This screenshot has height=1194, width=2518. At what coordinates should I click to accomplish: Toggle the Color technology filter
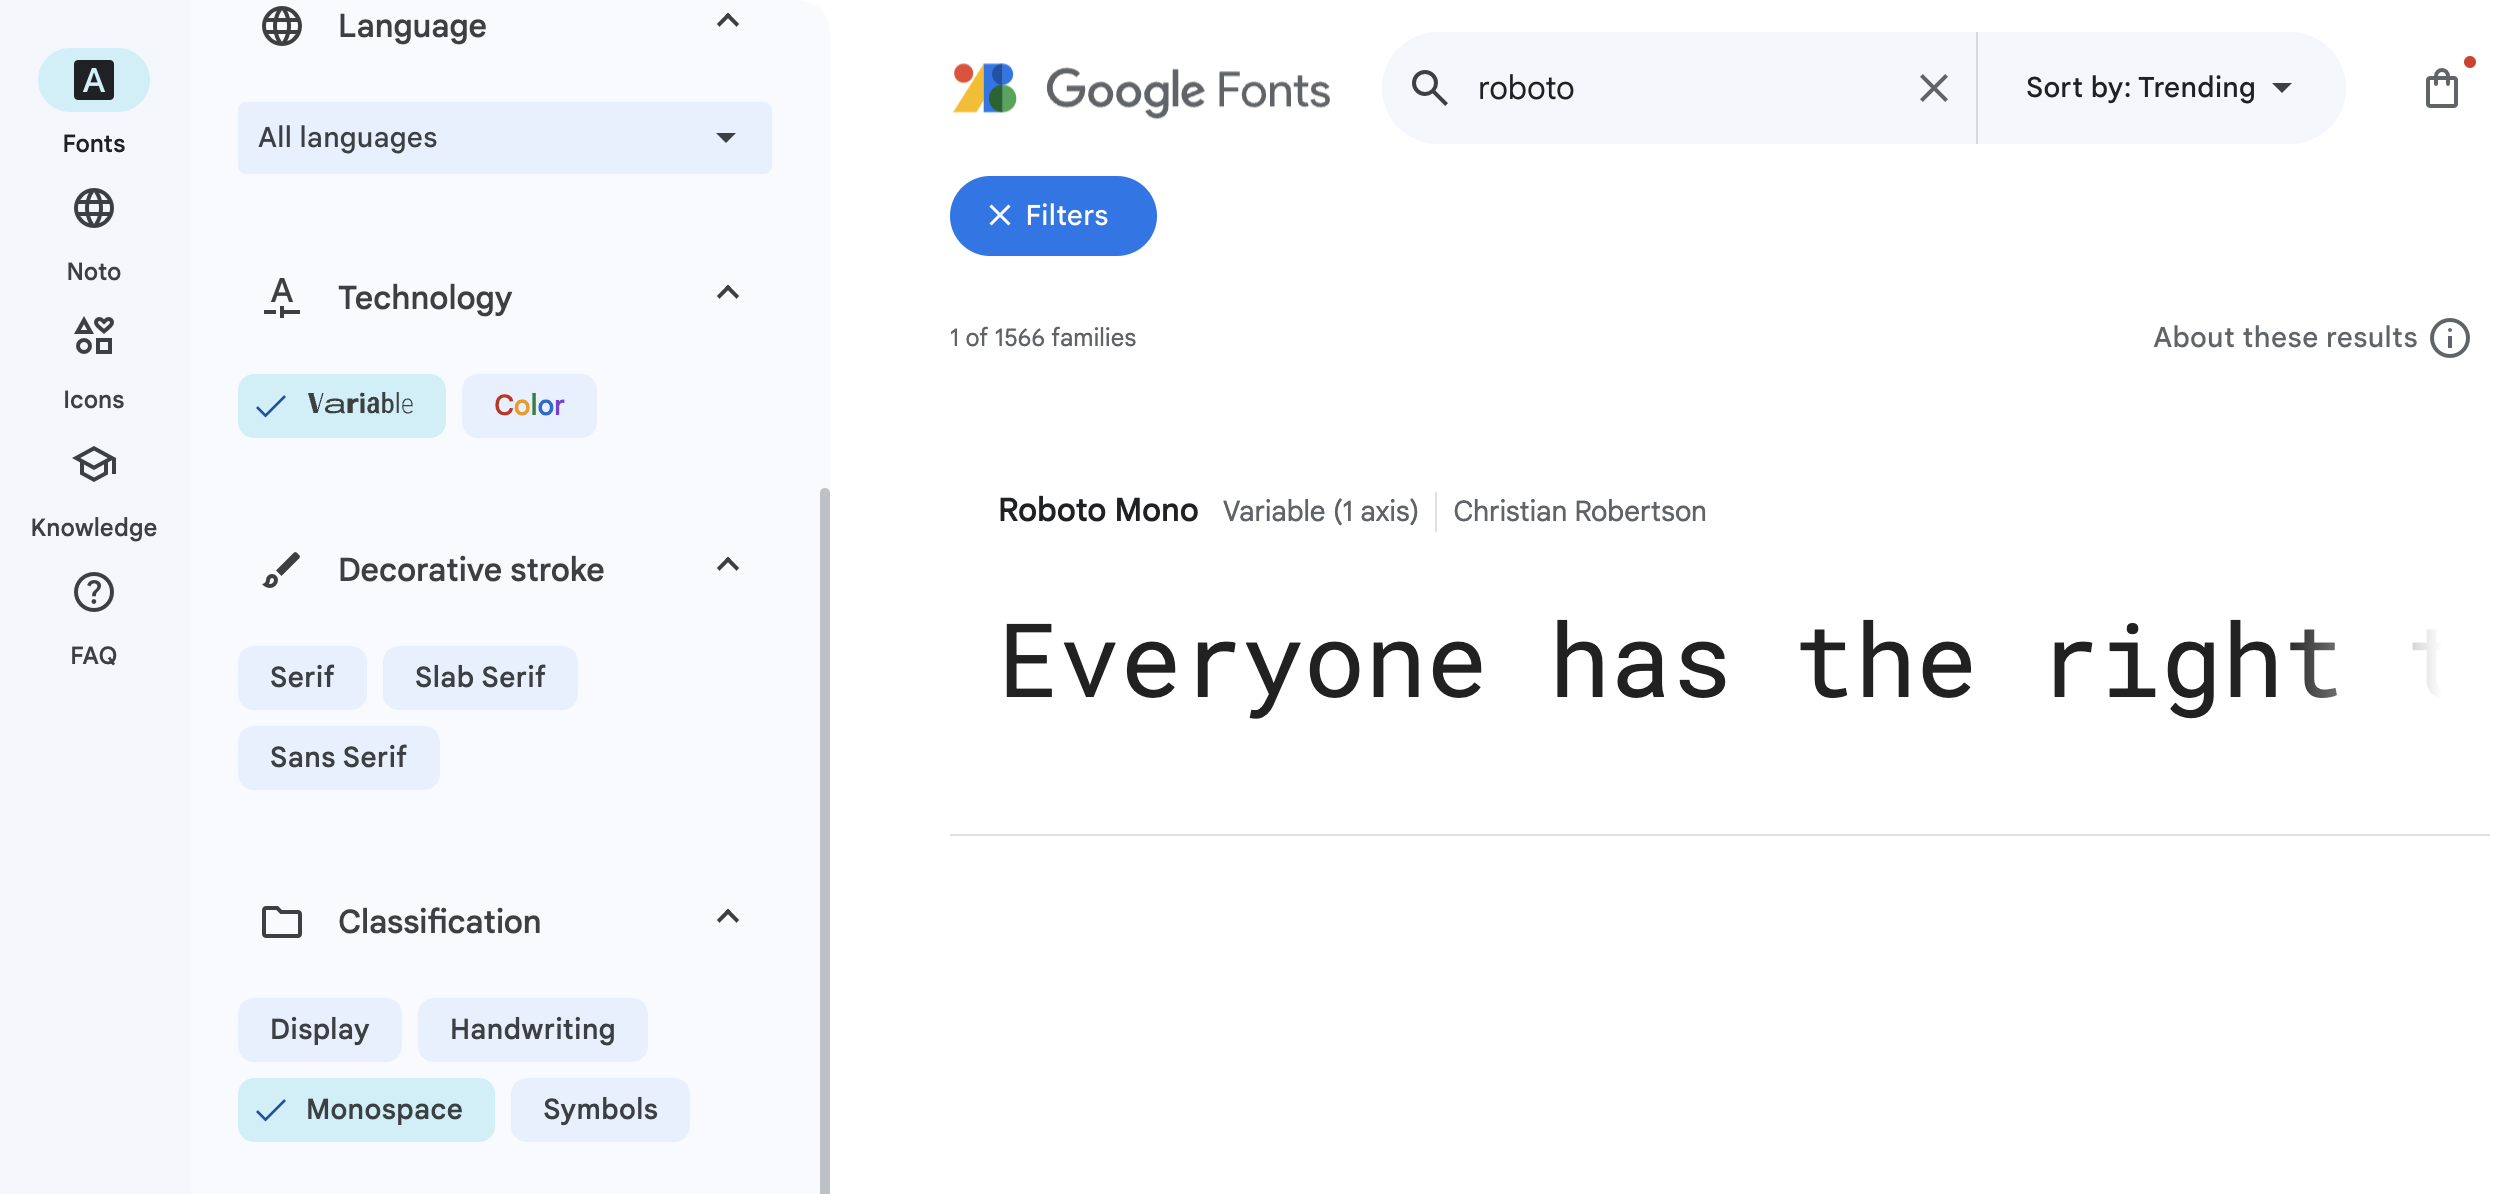coord(530,404)
